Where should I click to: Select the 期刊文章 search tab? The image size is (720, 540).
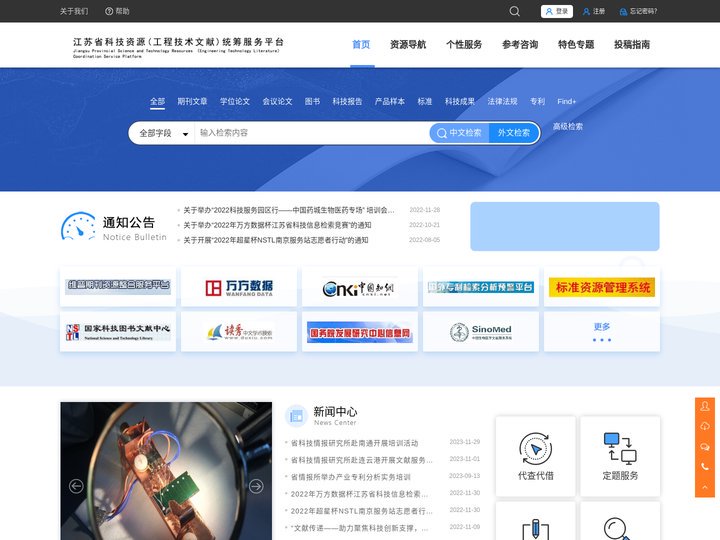192,101
